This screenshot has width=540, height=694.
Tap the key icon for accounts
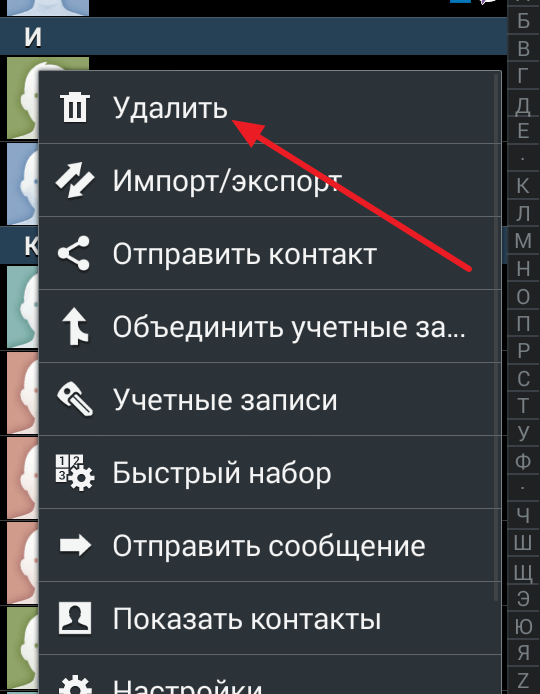[75, 399]
